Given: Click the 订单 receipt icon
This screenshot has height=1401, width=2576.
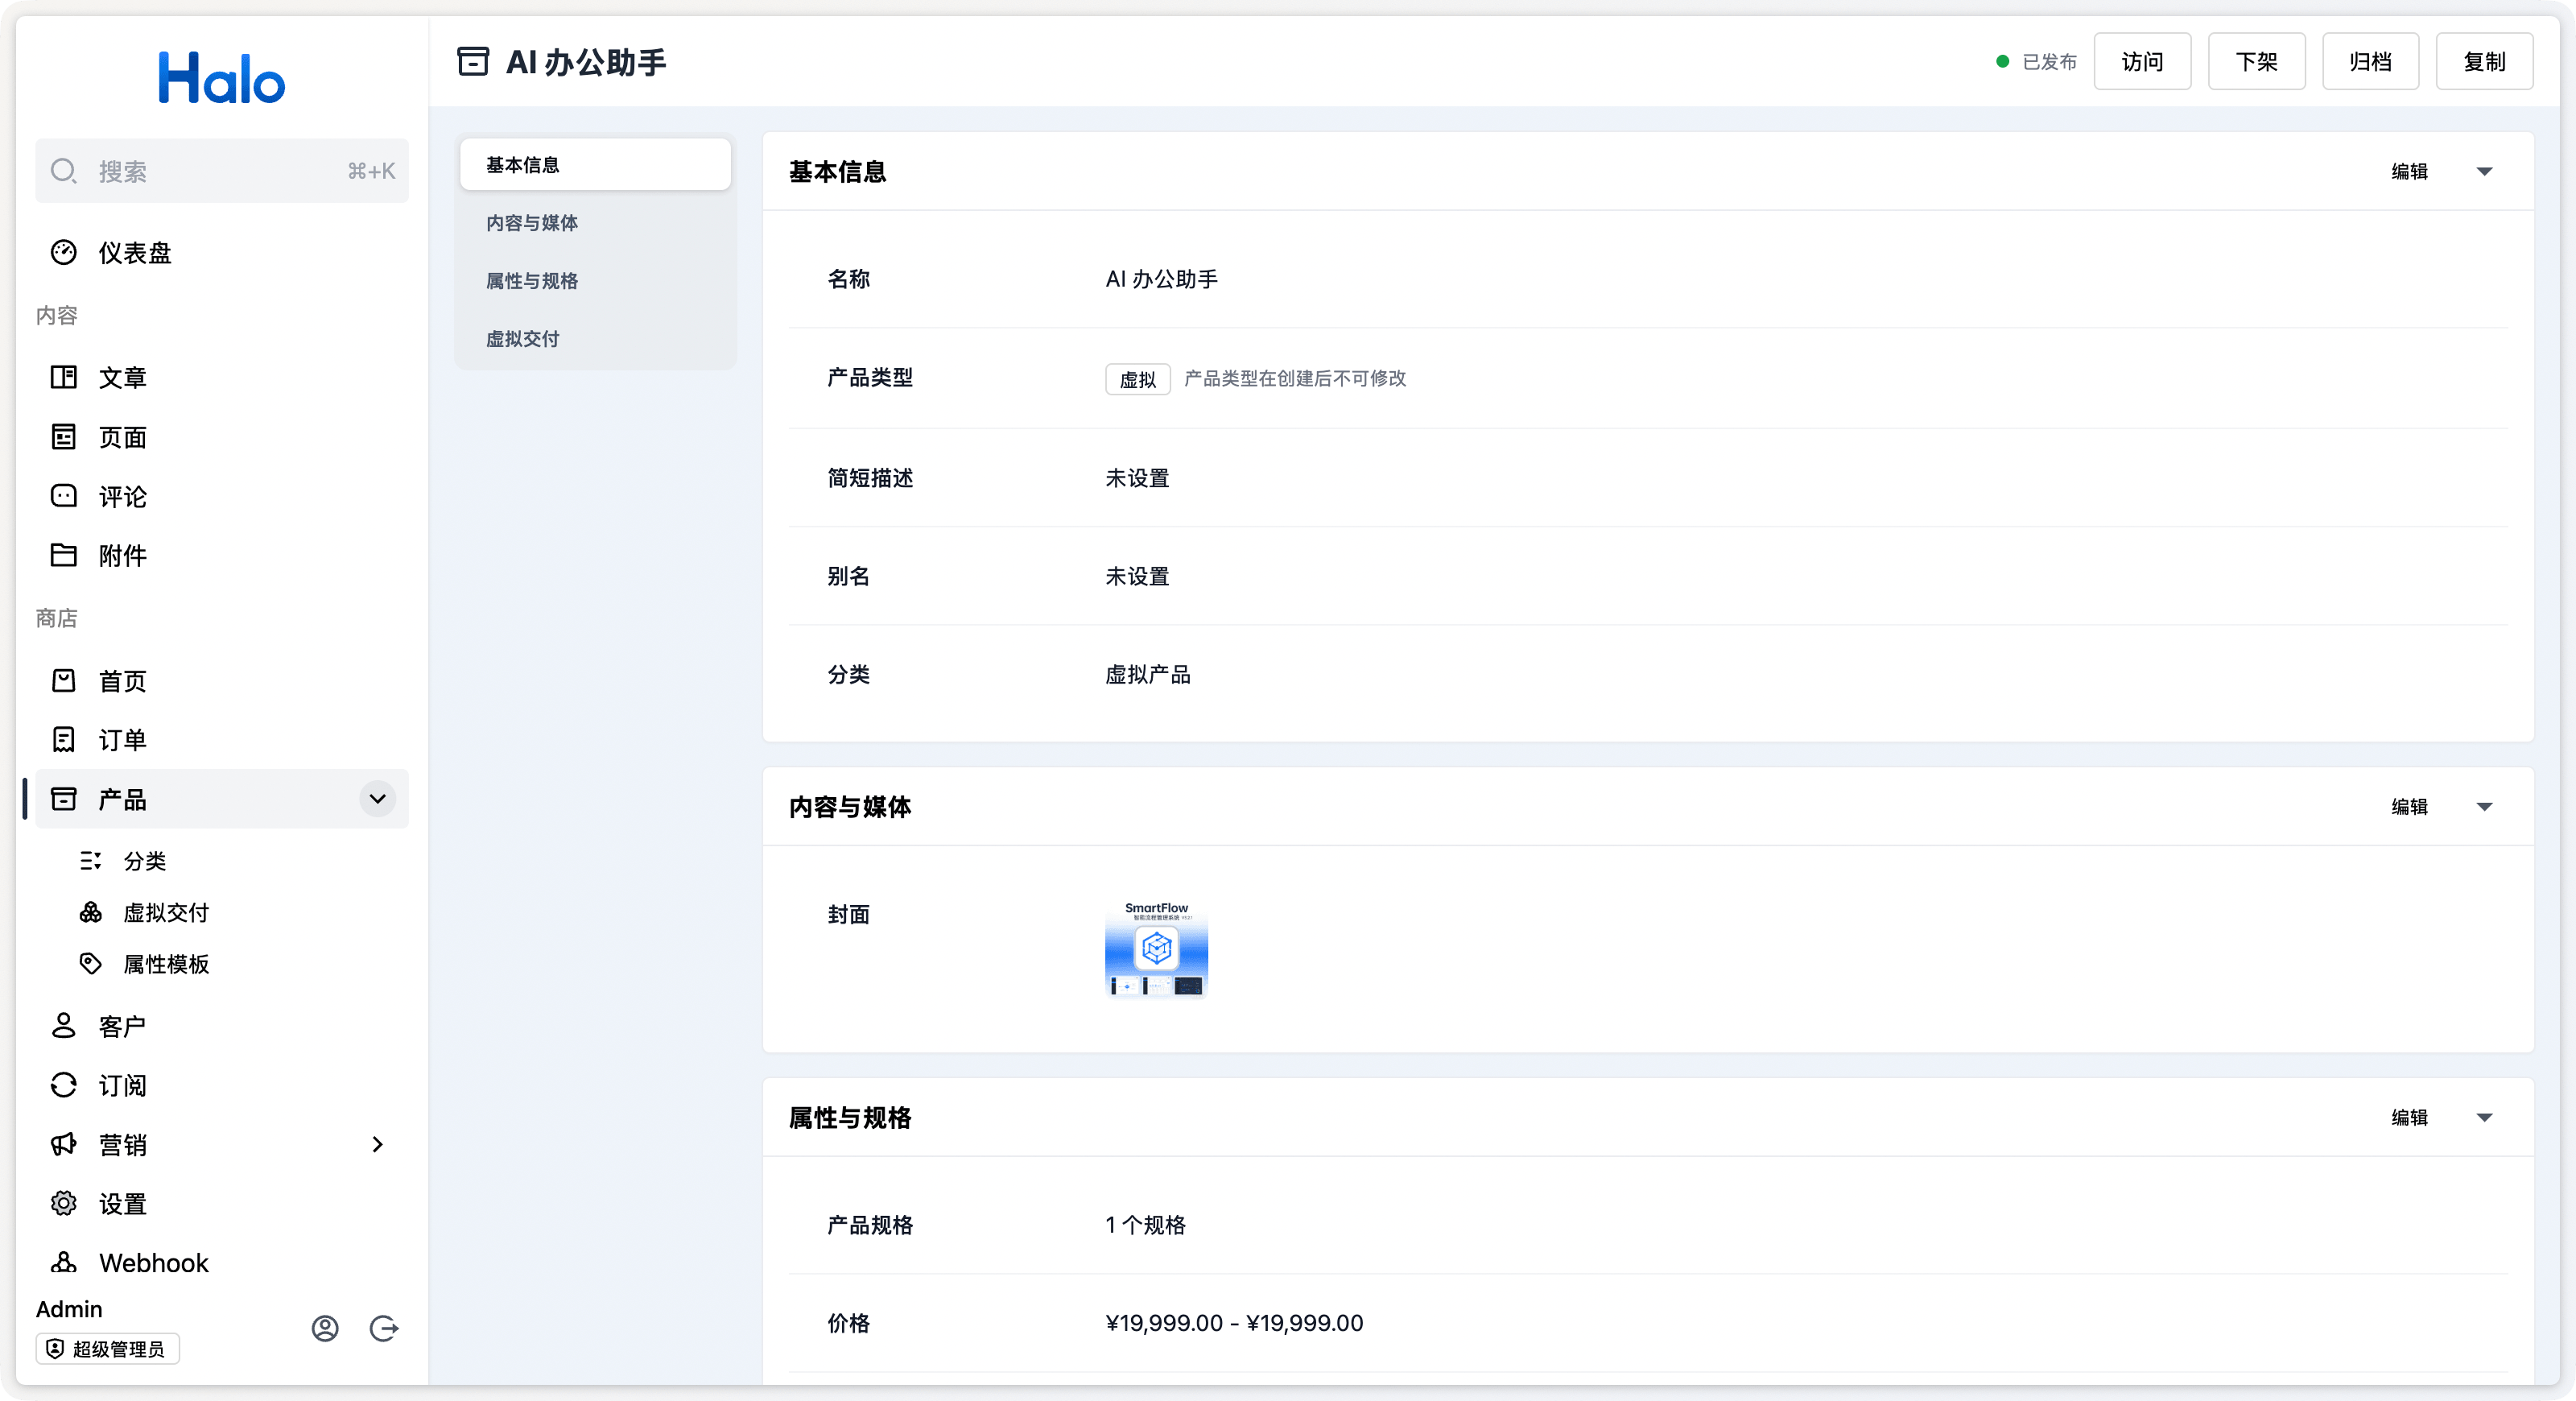Looking at the screenshot, I should click(x=64, y=740).
